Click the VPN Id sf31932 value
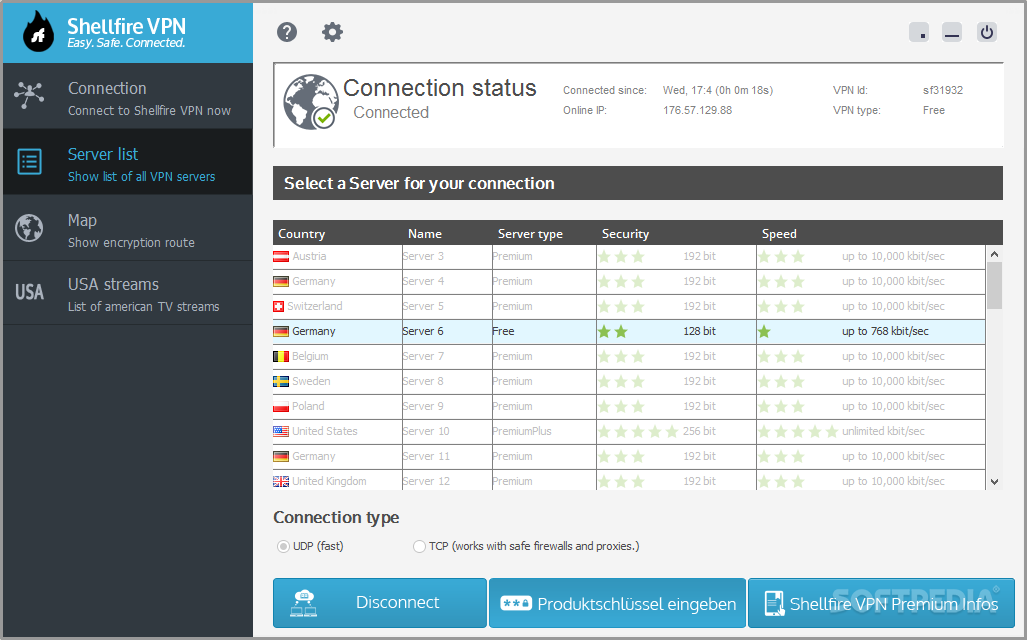 click(x=943, y=90)
